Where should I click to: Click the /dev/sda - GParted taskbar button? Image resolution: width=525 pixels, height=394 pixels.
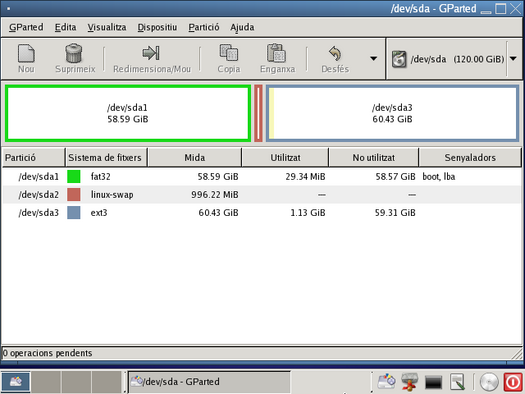[x=210, y=382]
